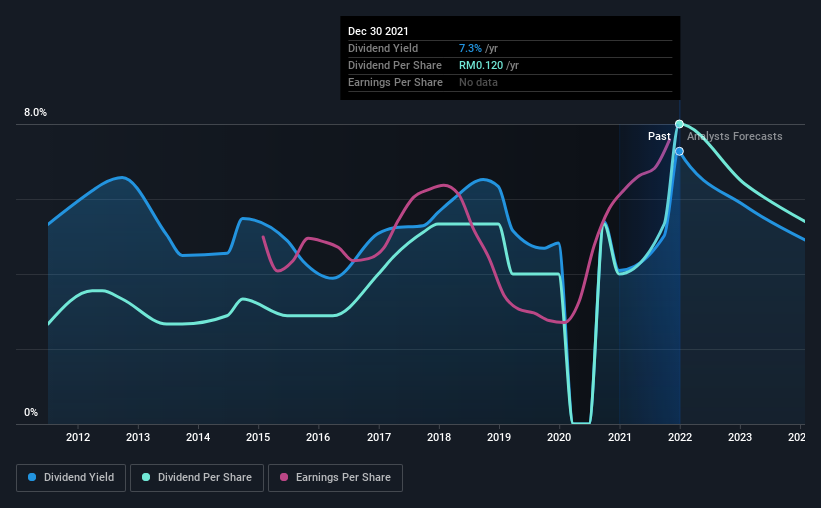Click the Analysts Forecasts label

tap(735, 136)
